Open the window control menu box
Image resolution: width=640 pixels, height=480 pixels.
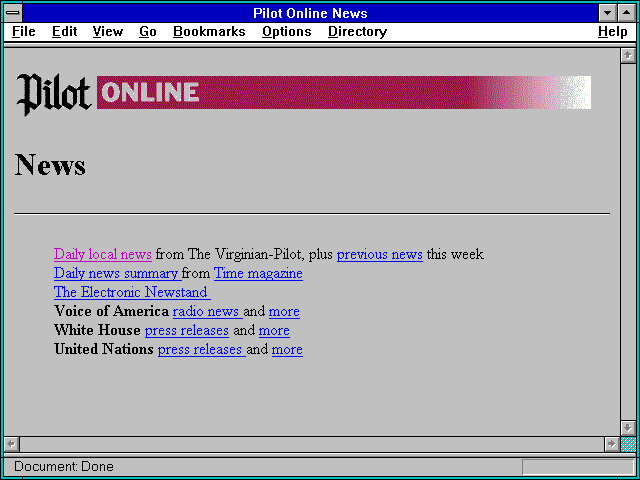point(13,13)
